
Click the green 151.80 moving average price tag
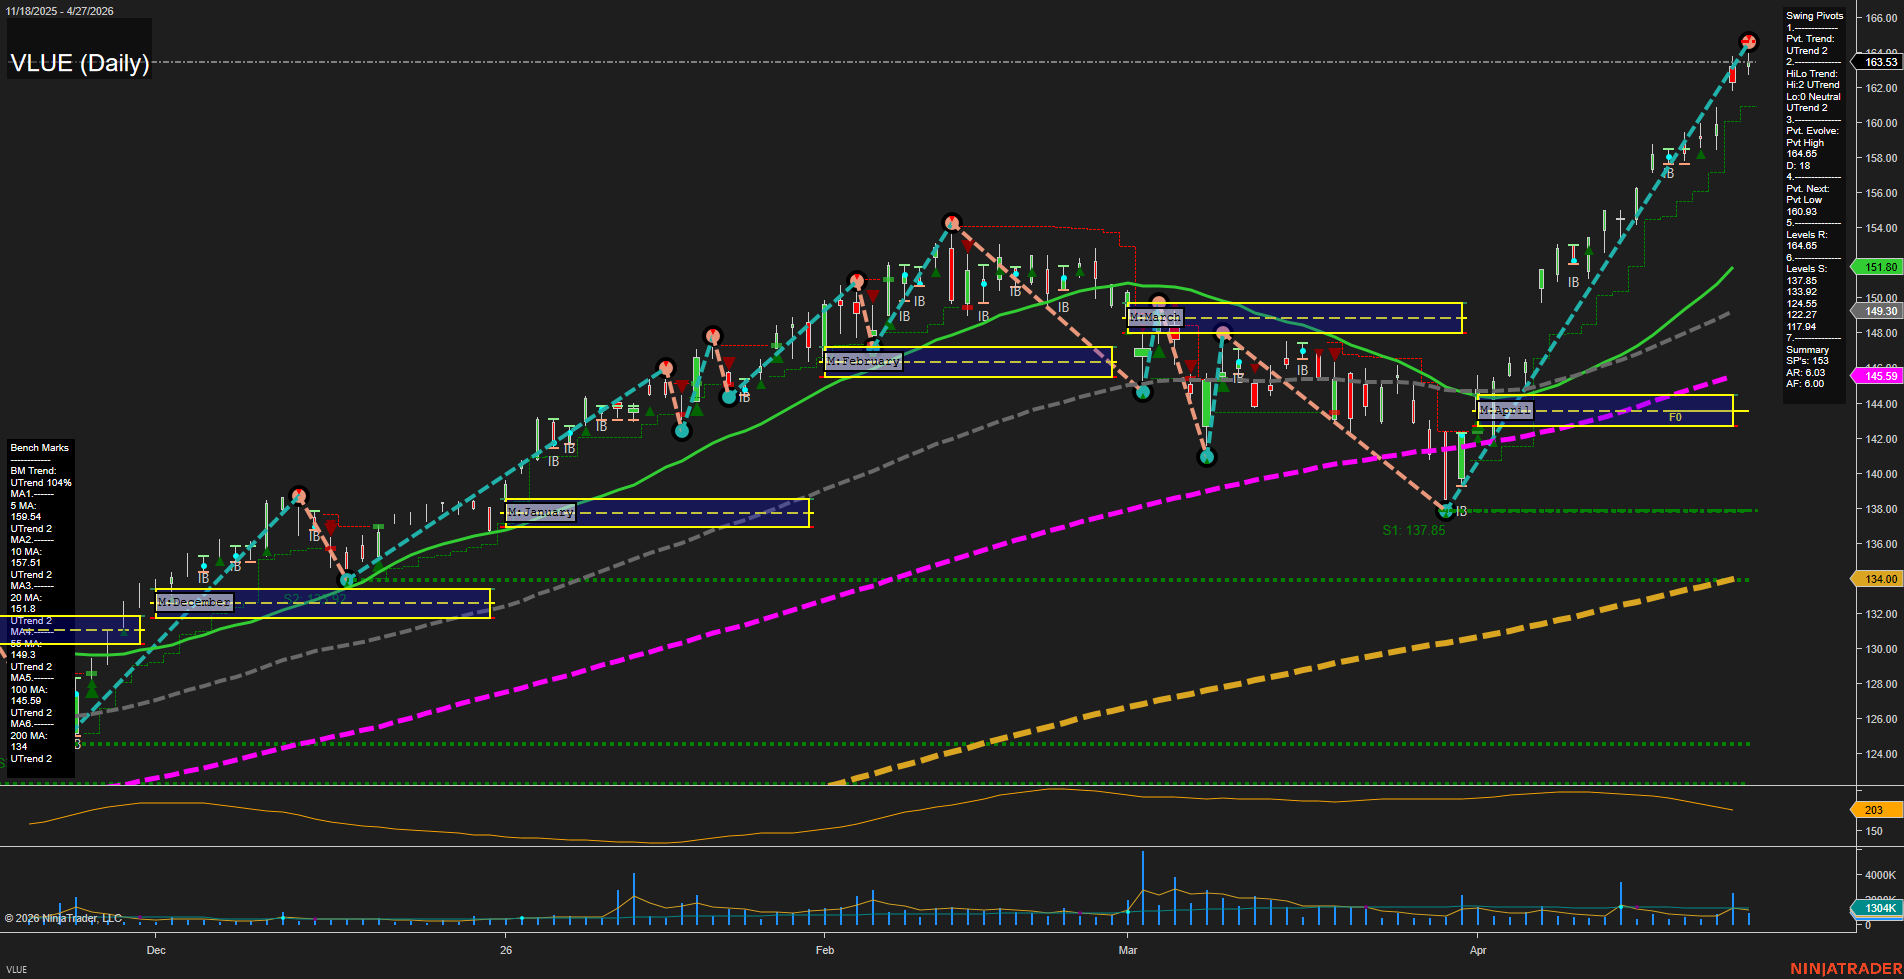point(1879,267)
